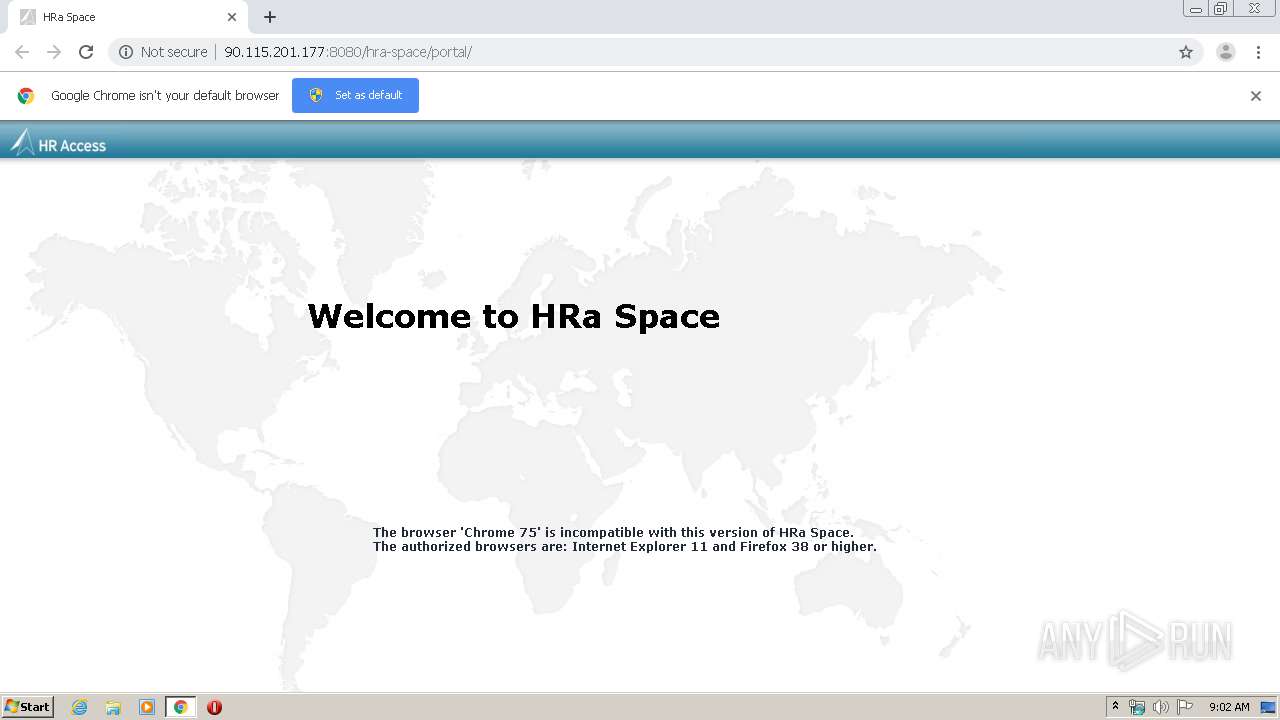Viewport: 1280px width, 720px height.
Task: Open the Chrome three-dot menu
Action: [x=1258, y=52]
